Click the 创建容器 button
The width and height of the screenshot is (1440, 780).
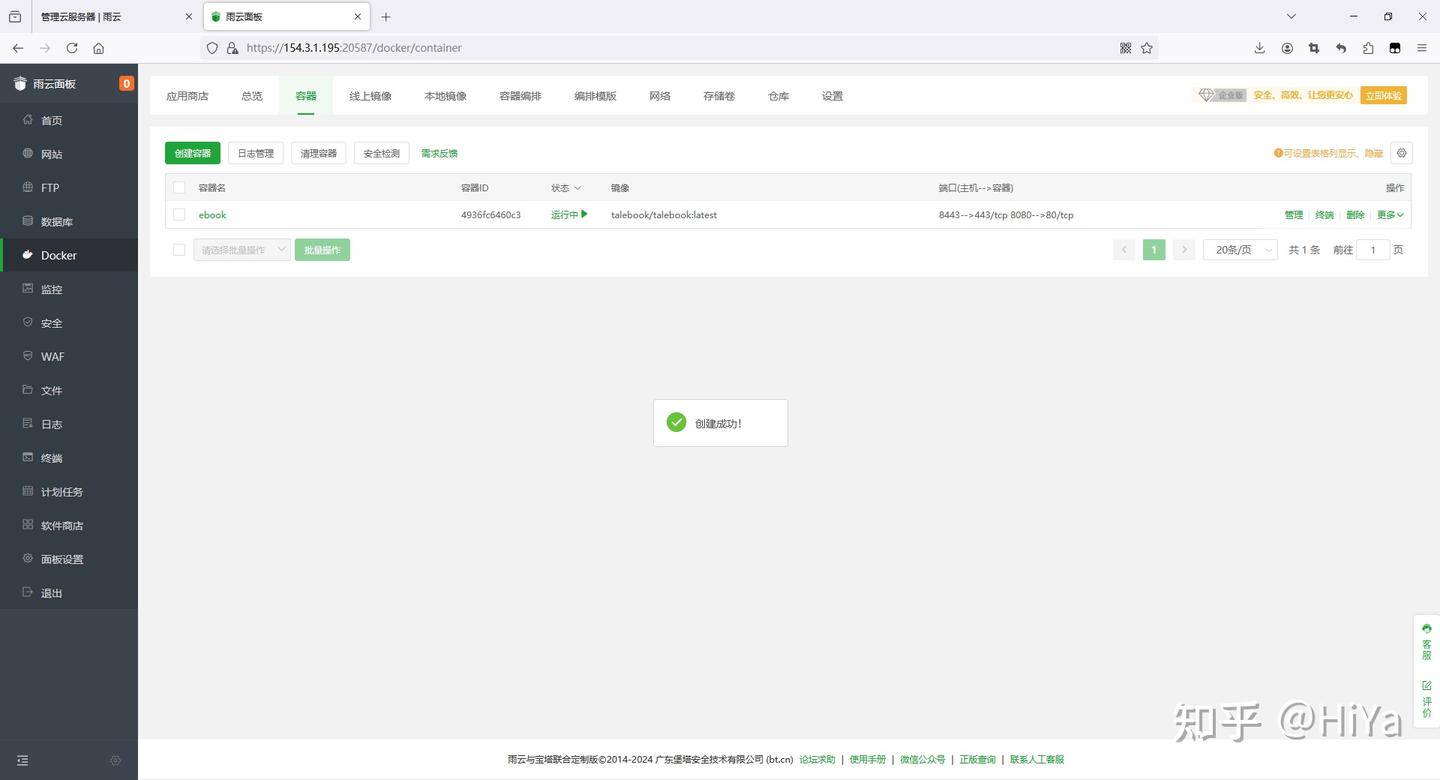tap(193, 153)
